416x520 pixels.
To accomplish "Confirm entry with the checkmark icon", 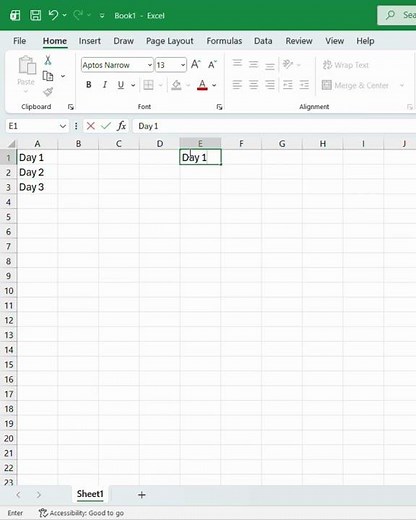I will 106,126.
